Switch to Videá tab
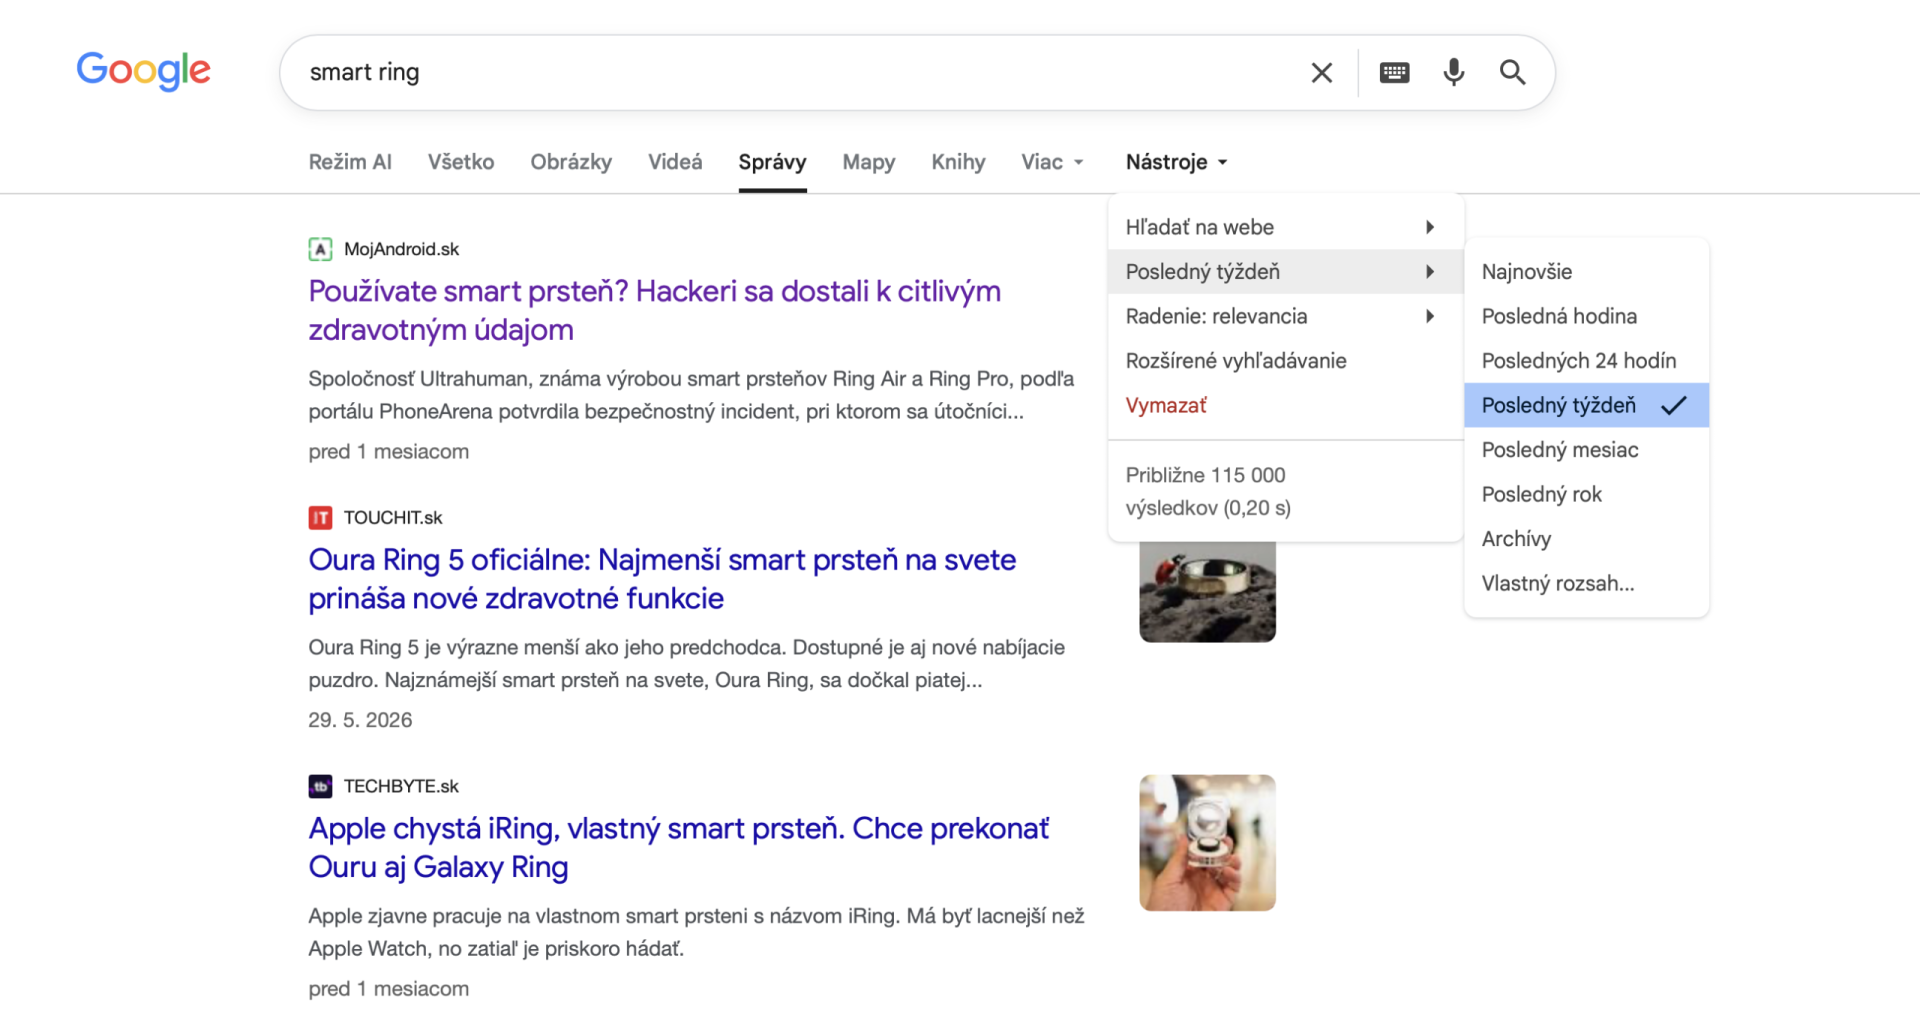The height and width of the screenshot is (1018, 1920). (x=675, y=162)
